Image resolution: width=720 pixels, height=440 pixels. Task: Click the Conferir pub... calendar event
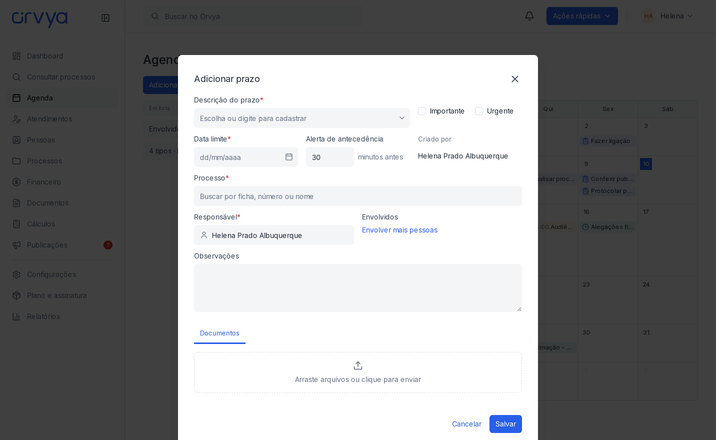tap(608, 179)
